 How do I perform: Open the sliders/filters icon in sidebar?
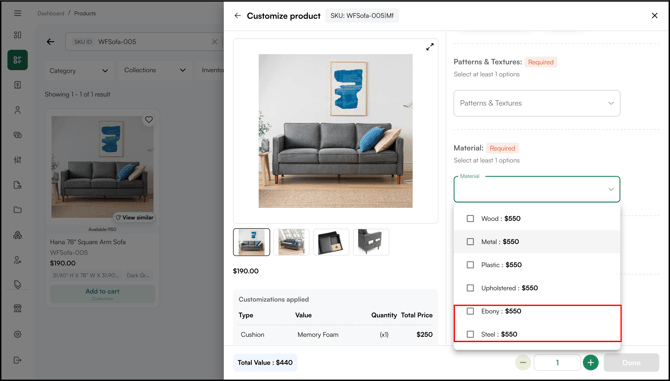click(x=18, y=160)
